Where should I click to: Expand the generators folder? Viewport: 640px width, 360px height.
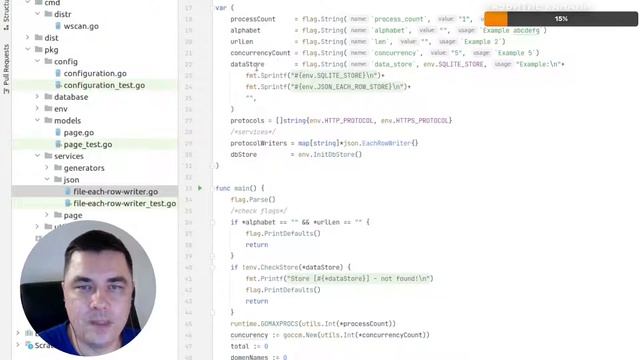tap(47, 168)
